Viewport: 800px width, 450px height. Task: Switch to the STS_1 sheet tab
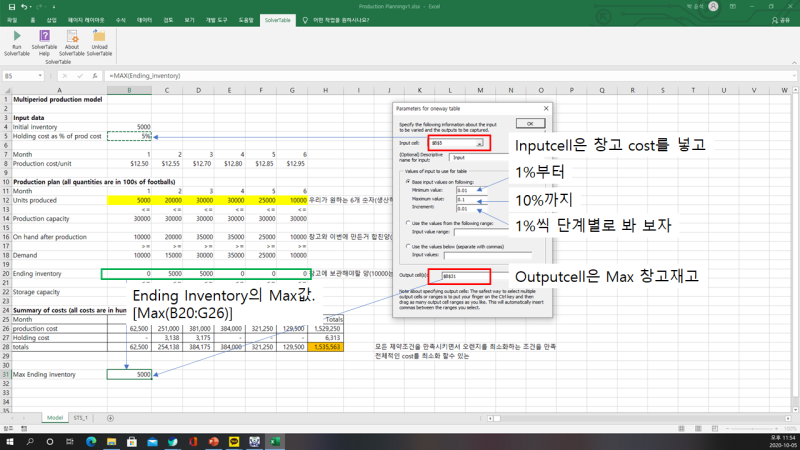[x=81, y=418]
